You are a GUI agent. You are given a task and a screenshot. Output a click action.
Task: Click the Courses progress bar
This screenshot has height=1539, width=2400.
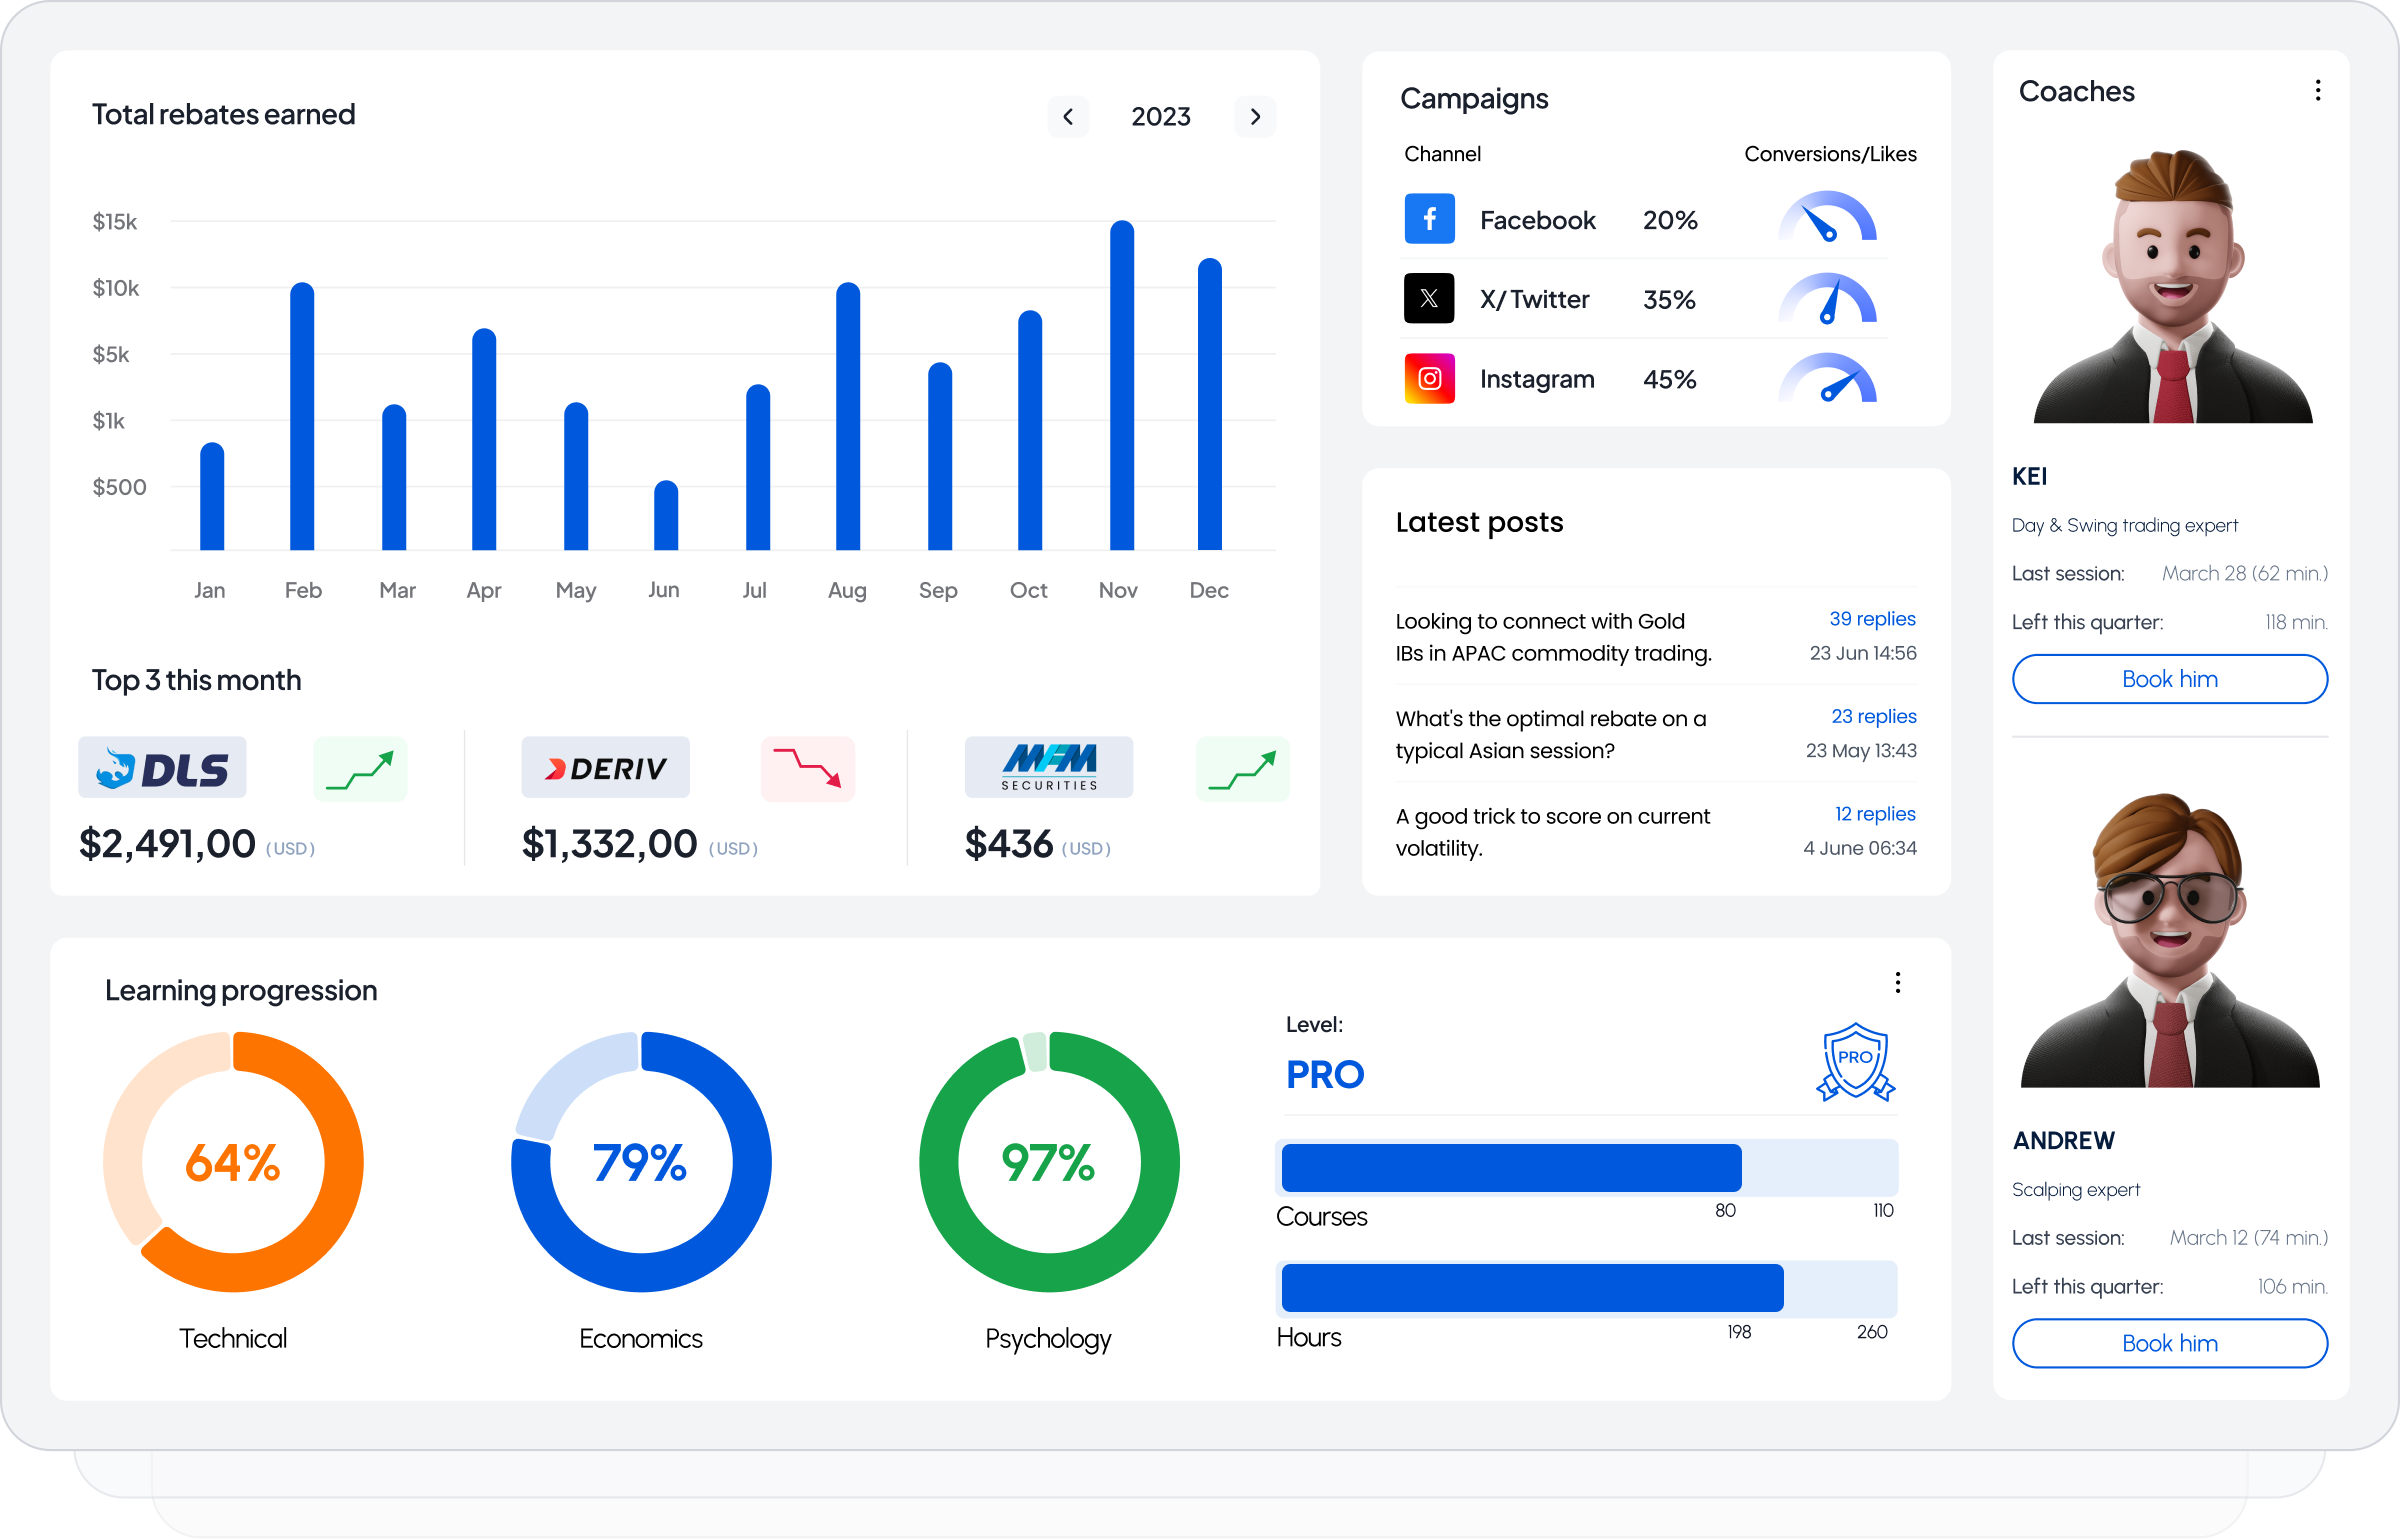(1587, 1168)
